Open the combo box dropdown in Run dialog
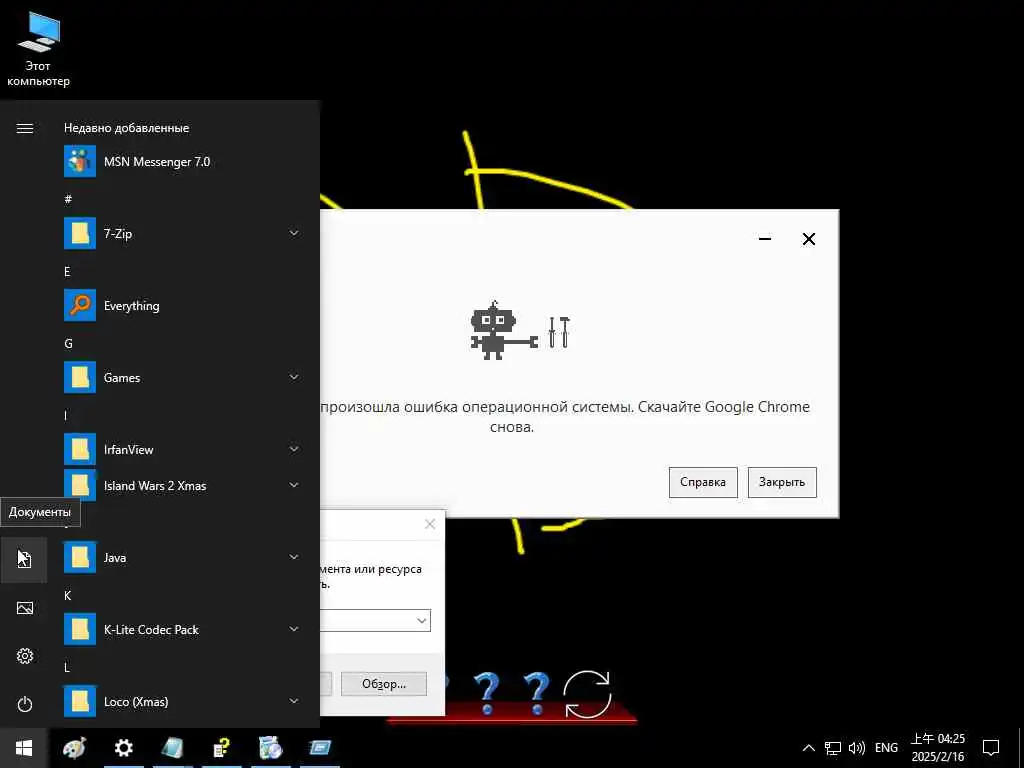1024x768 pixels. pyautogui.click(x=422, y=620)
